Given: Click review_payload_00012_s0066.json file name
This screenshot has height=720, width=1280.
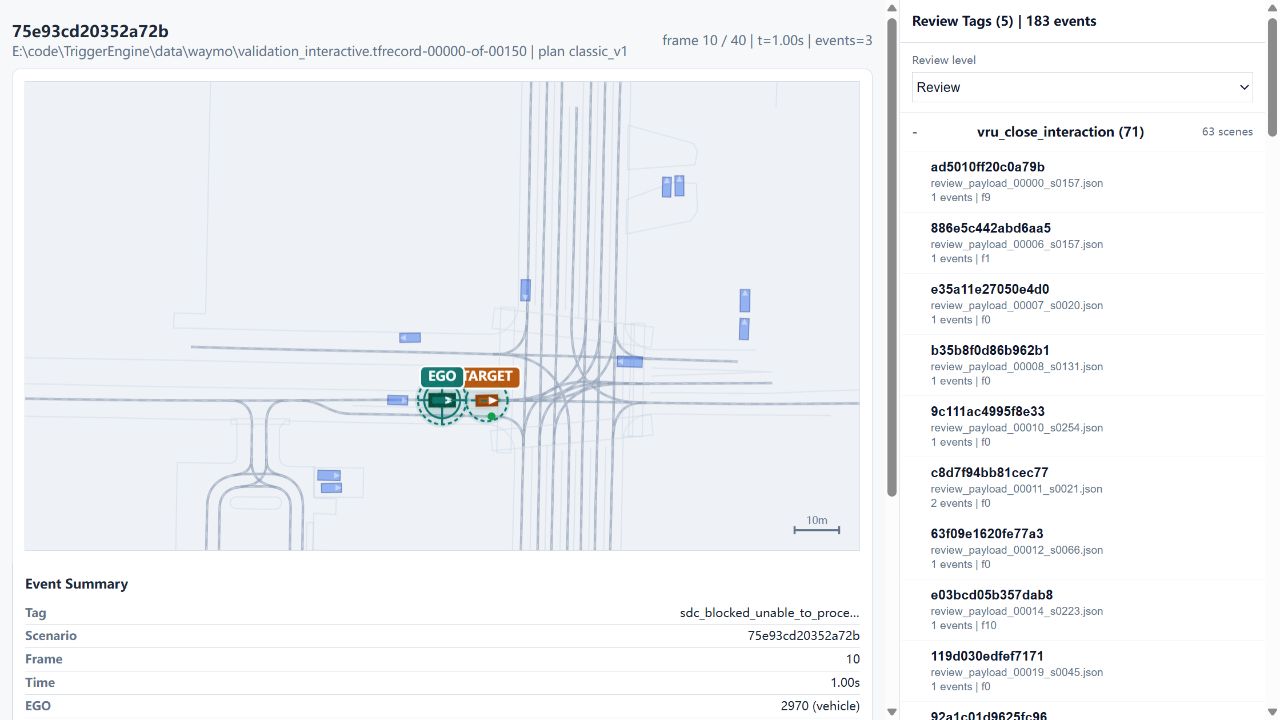Looking at the screenshot, I should point(1016,550).
